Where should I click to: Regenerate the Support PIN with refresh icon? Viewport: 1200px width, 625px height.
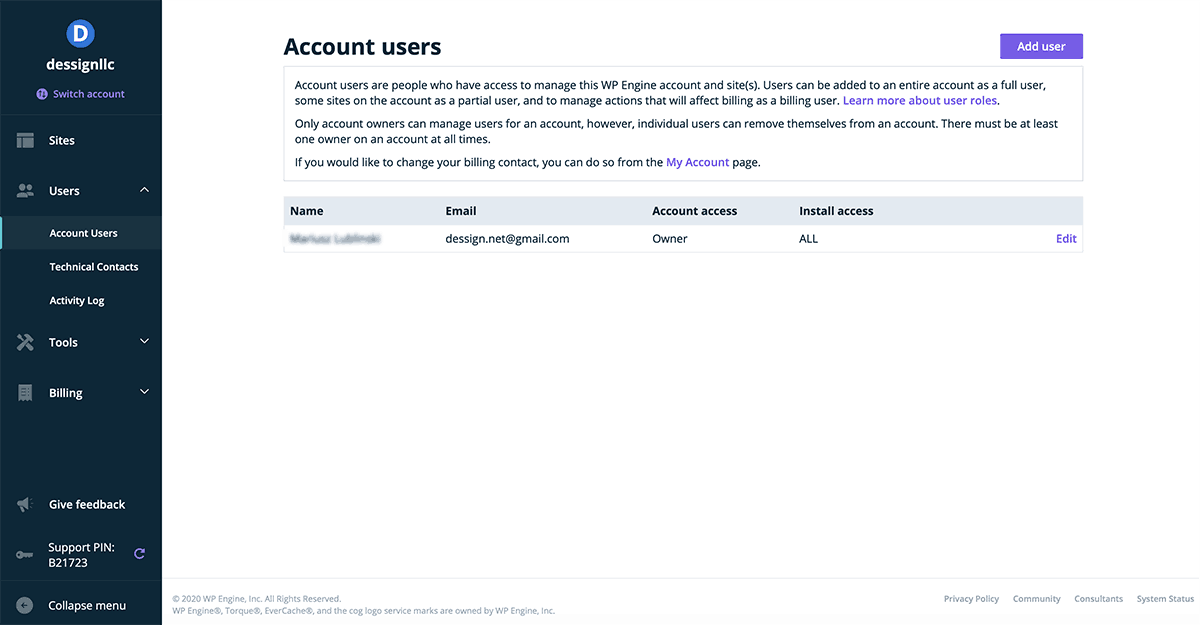point(139,554)
